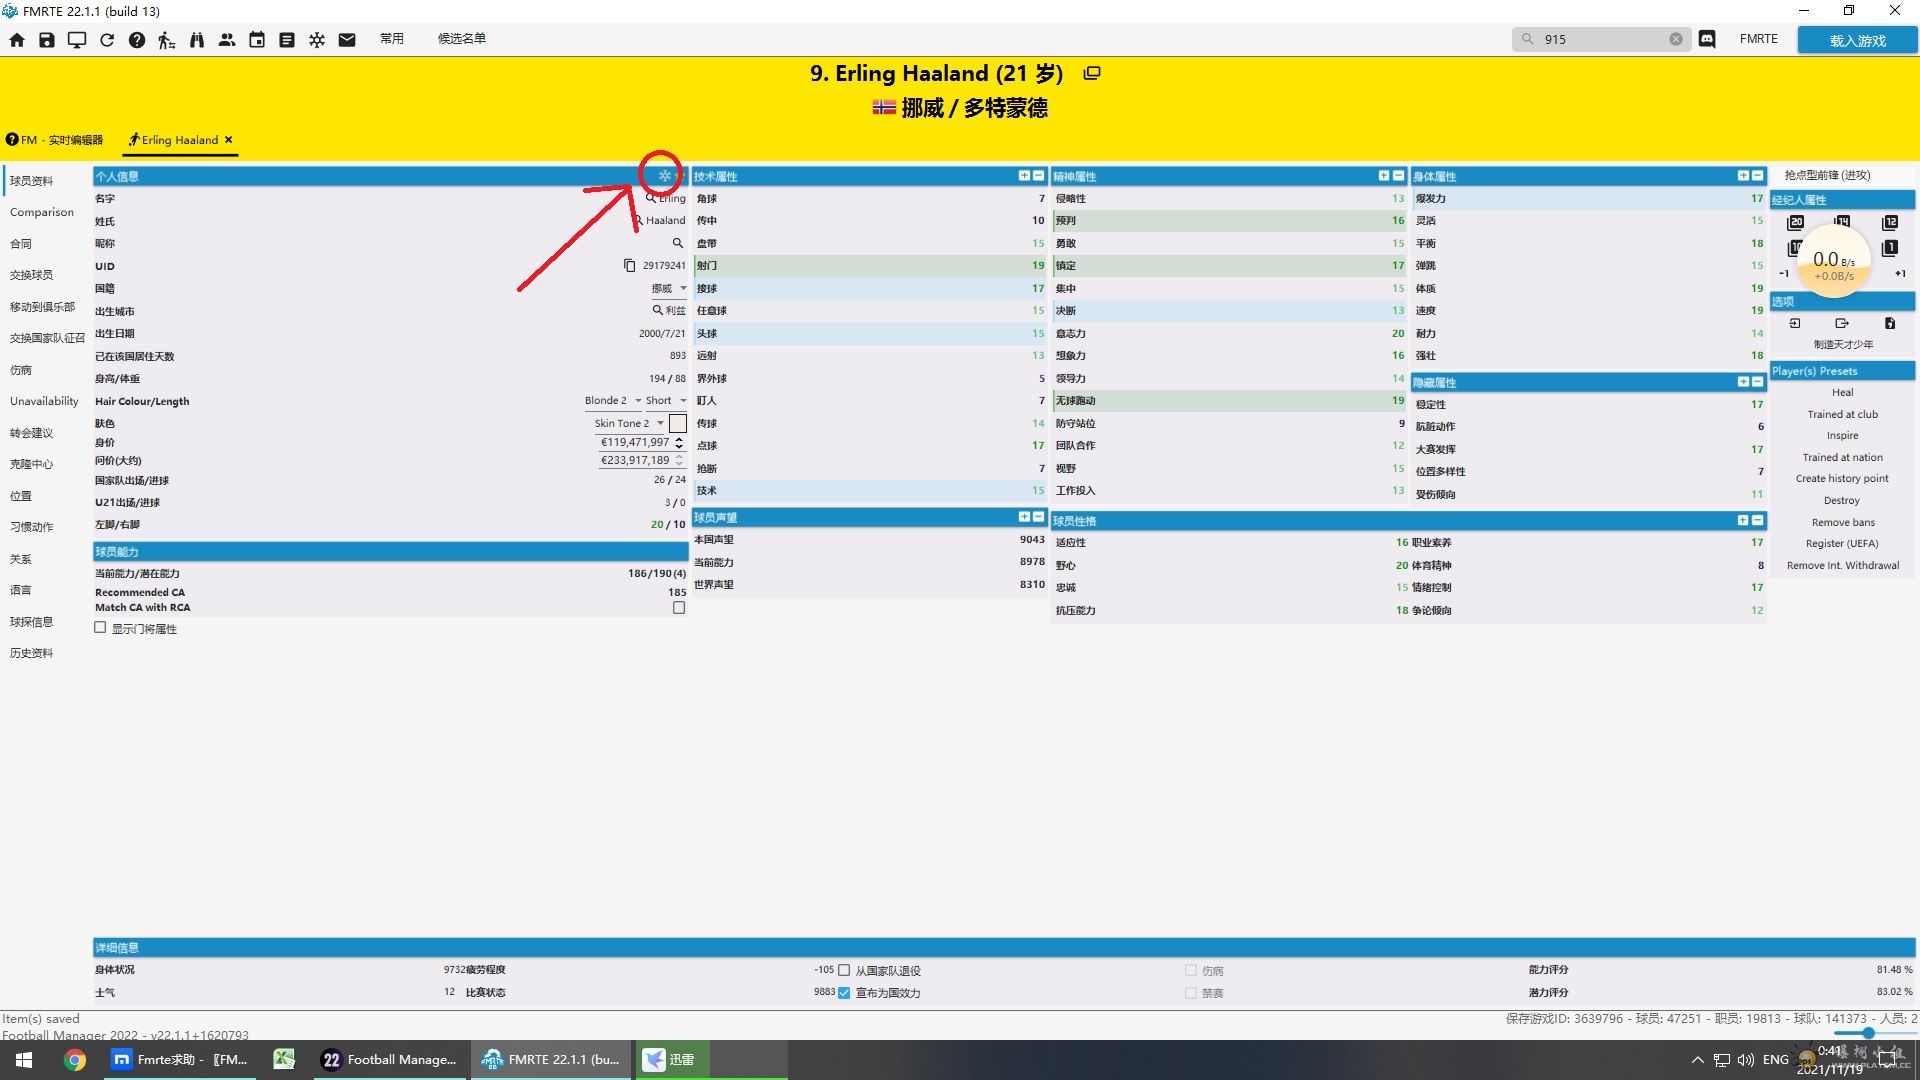Open the mail envelope toolbar icon

point(347,40)
